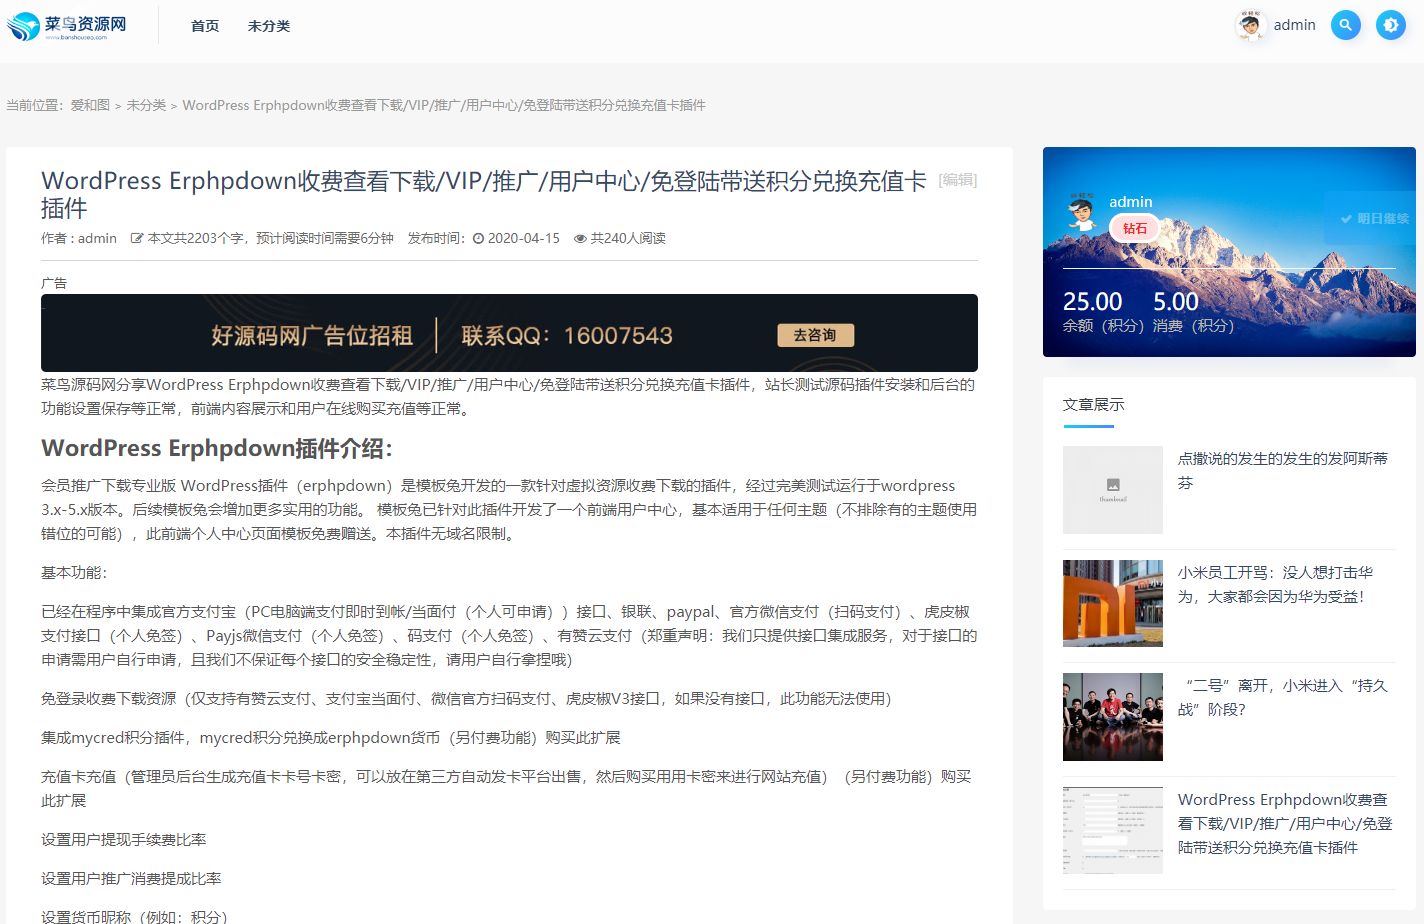Open the post 小米员工开骂：没人想打击华为

pos(1276,584)
